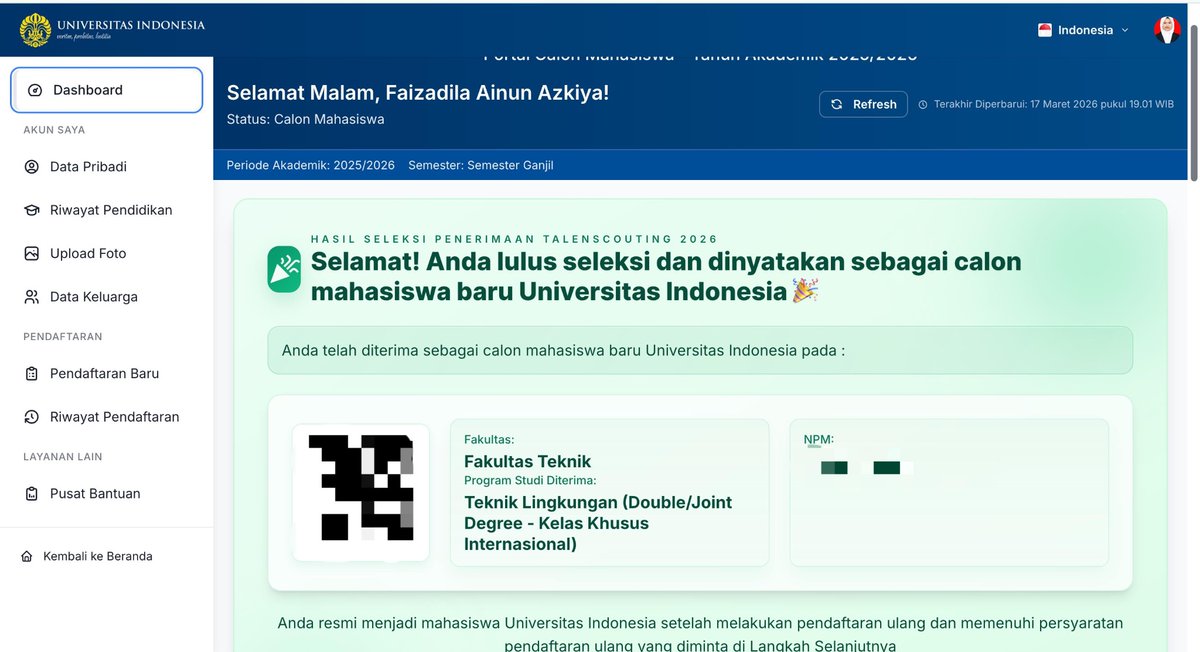Click the Pendaftaran Baru clipboard icon

32,373
